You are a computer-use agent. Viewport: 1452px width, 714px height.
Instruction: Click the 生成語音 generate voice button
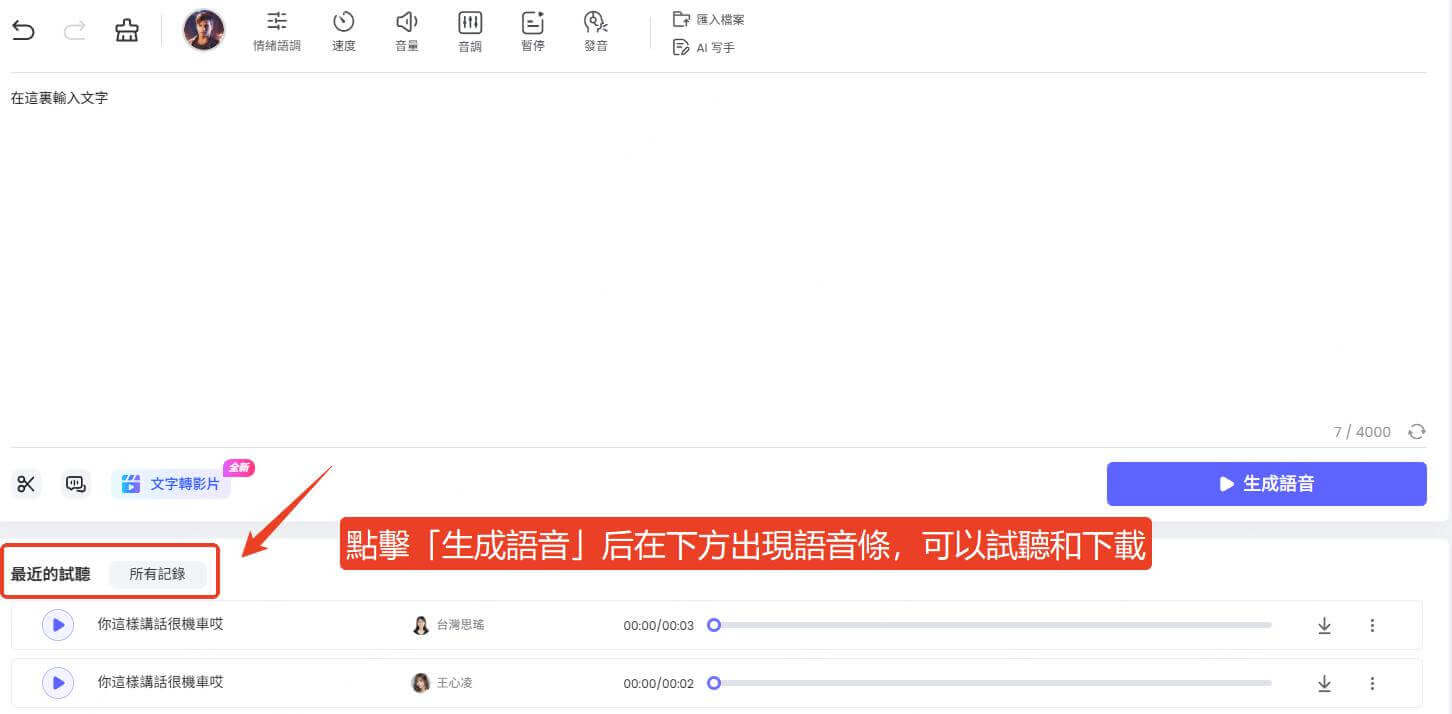coord(1266,484)
